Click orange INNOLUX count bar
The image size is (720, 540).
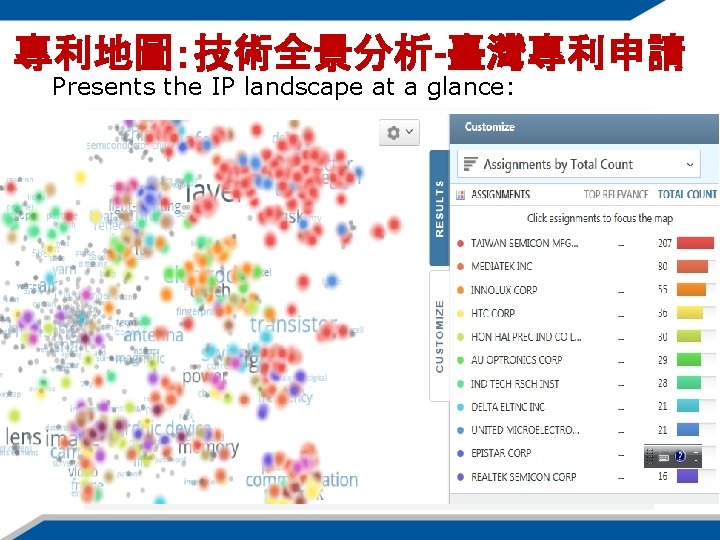pos(691,290)
